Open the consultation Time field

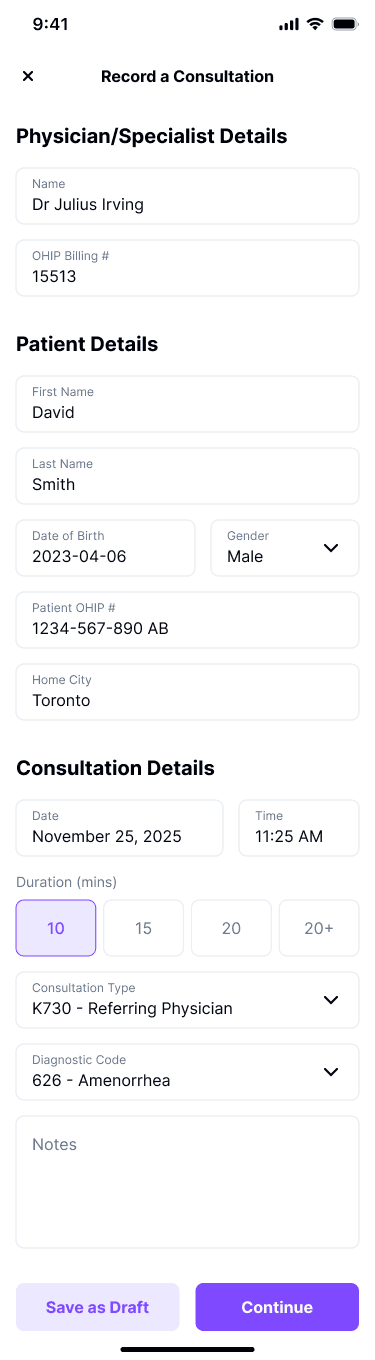point(299,828)
